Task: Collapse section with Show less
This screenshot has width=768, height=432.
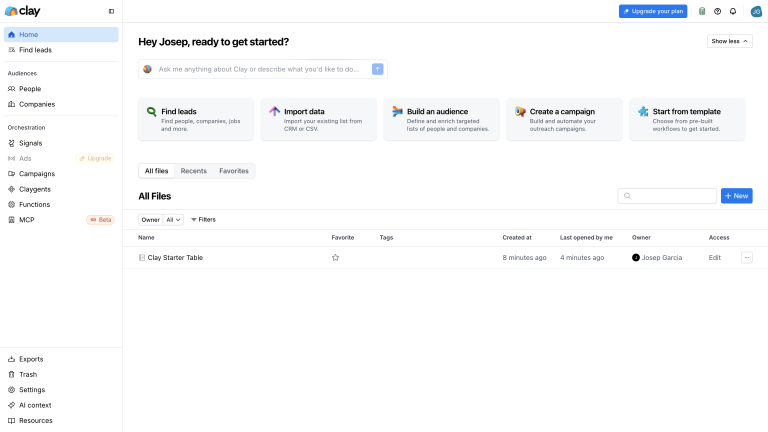Action: coord(729,41)
